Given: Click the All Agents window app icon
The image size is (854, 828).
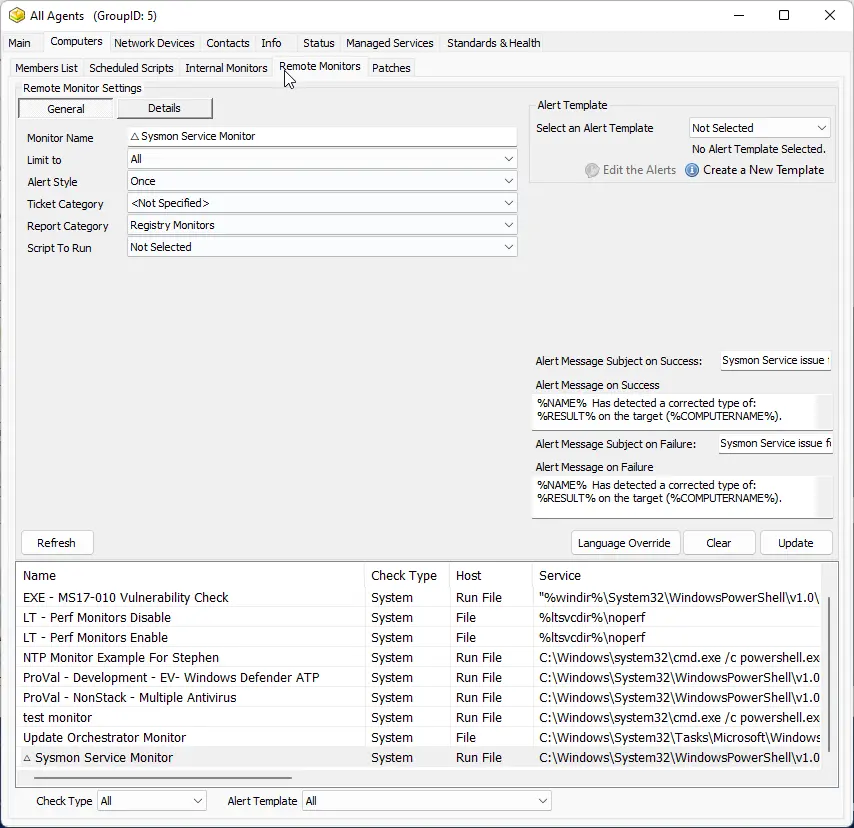Looking at the screenshot, I should [x=17, y=15].
